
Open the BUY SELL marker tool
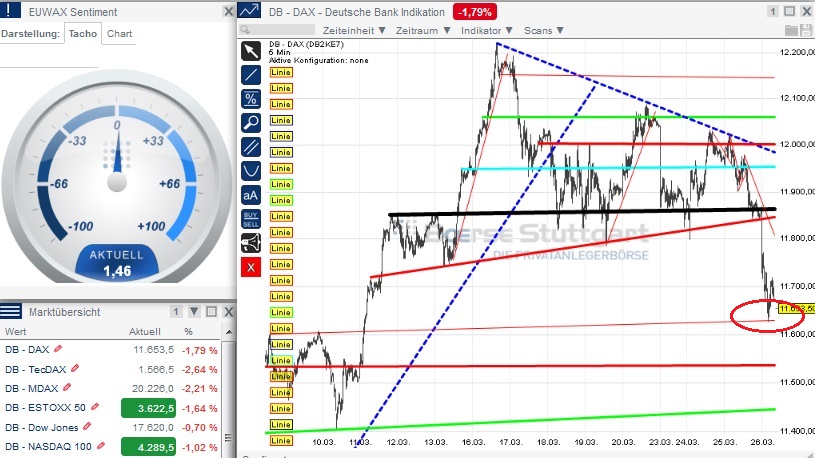251,219
